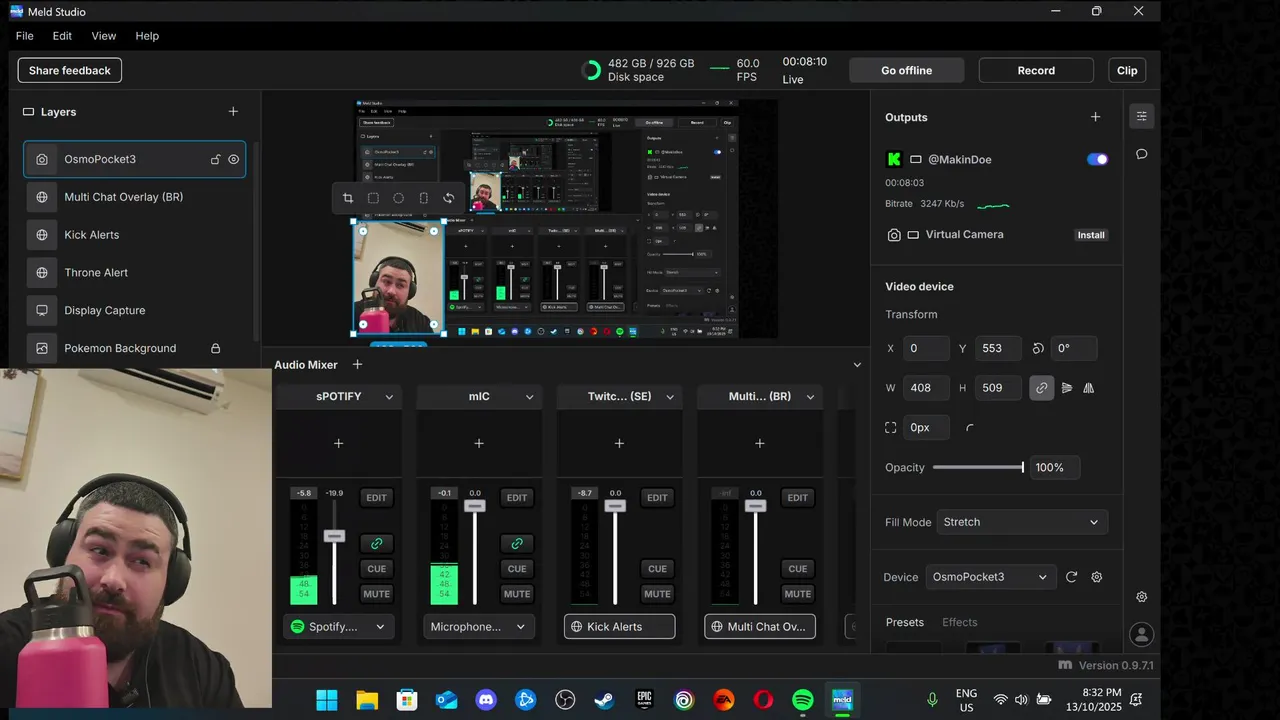Flip the layer vertically icon

coord(1067,388)
